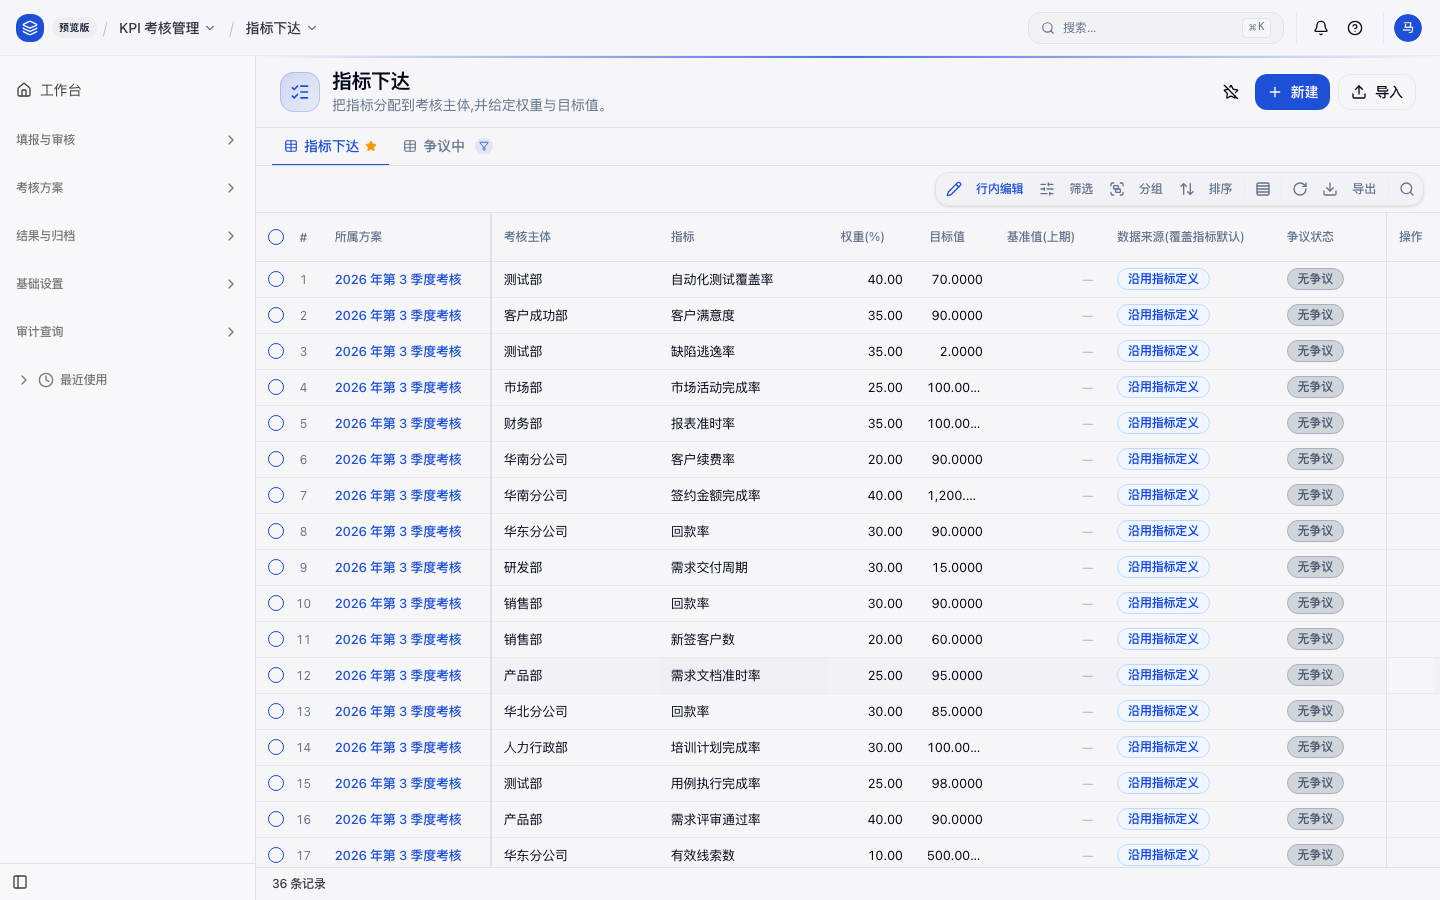This screenshot has height=900, width=1440.
Task: Click the page's checklist icon beside the title
Action: [x=300, y=92]
